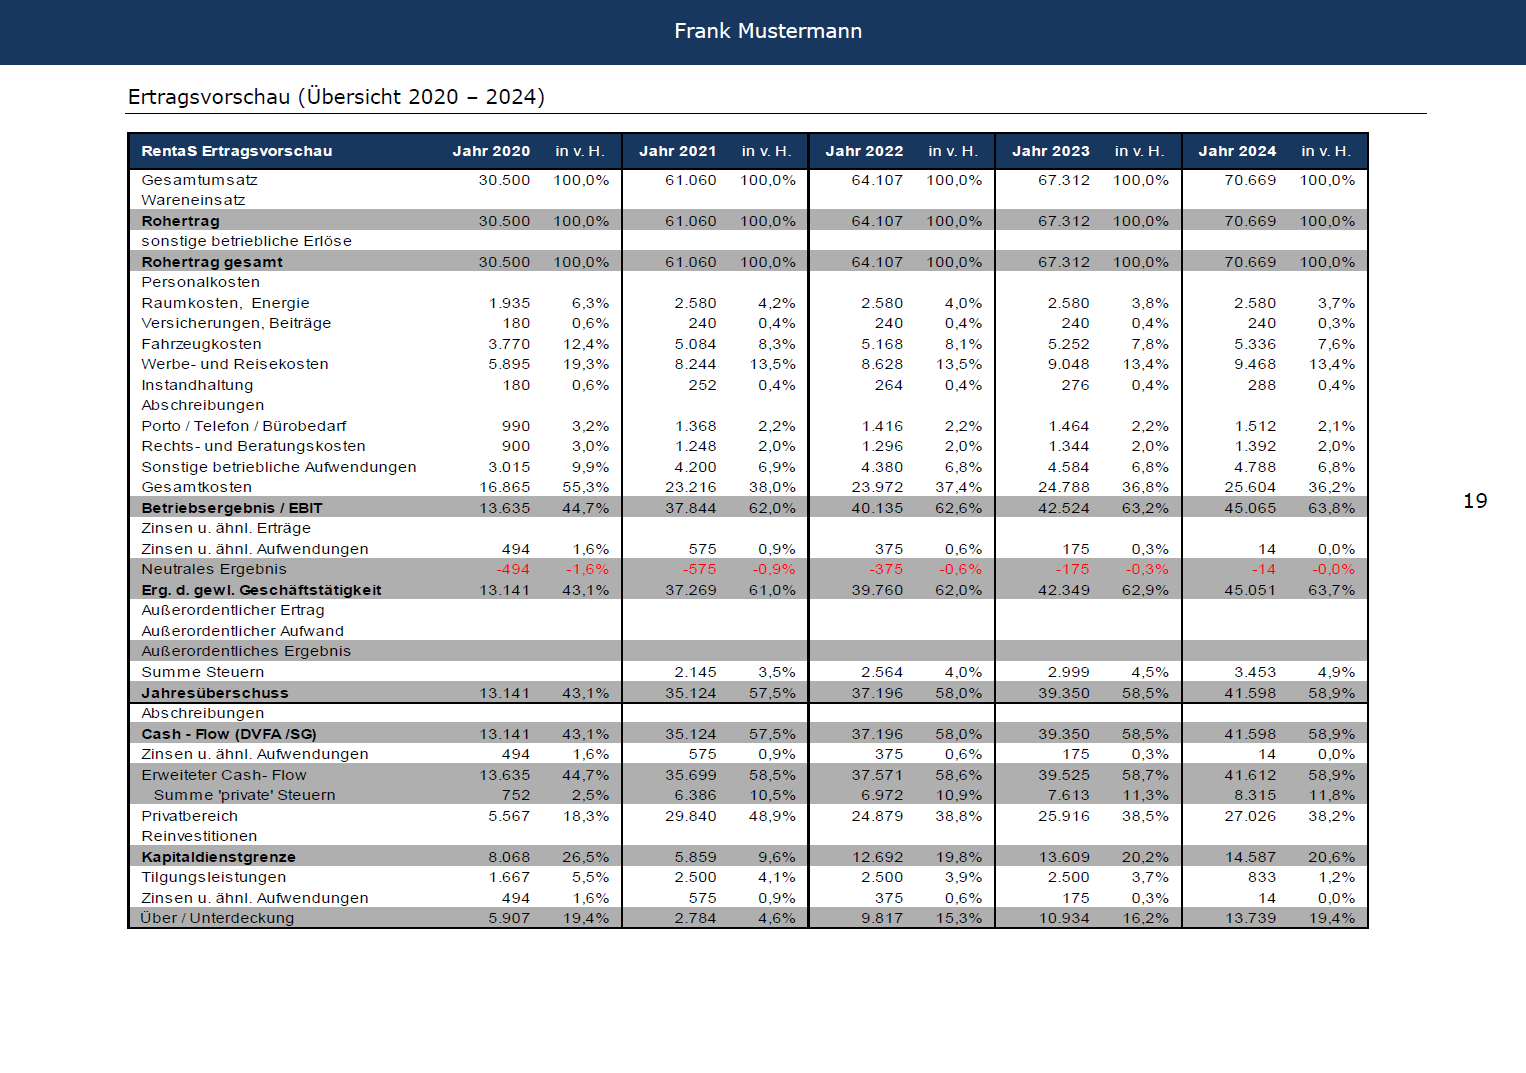The width and height of the screenshot is (1526, 1073).
Task: Click the Rohertrag gesamt row label
Action: pos(212,262)
